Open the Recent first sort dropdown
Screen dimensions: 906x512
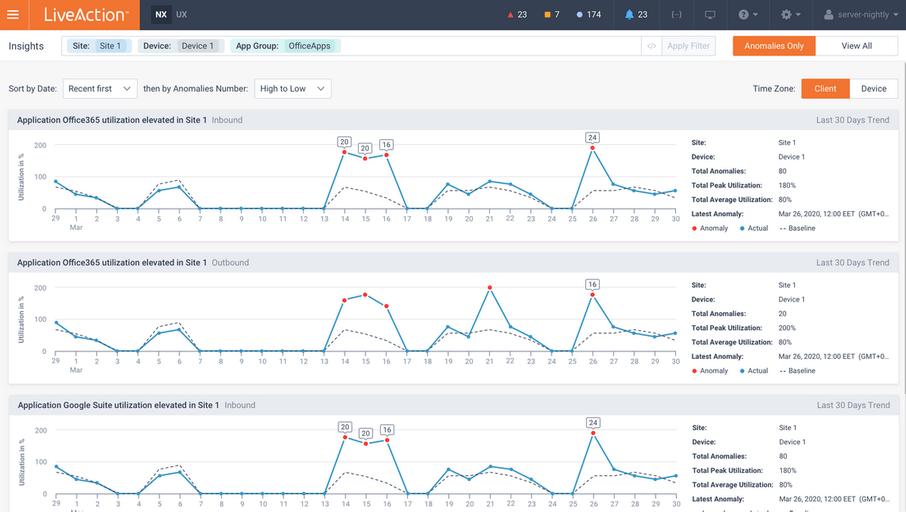(100, 88)
